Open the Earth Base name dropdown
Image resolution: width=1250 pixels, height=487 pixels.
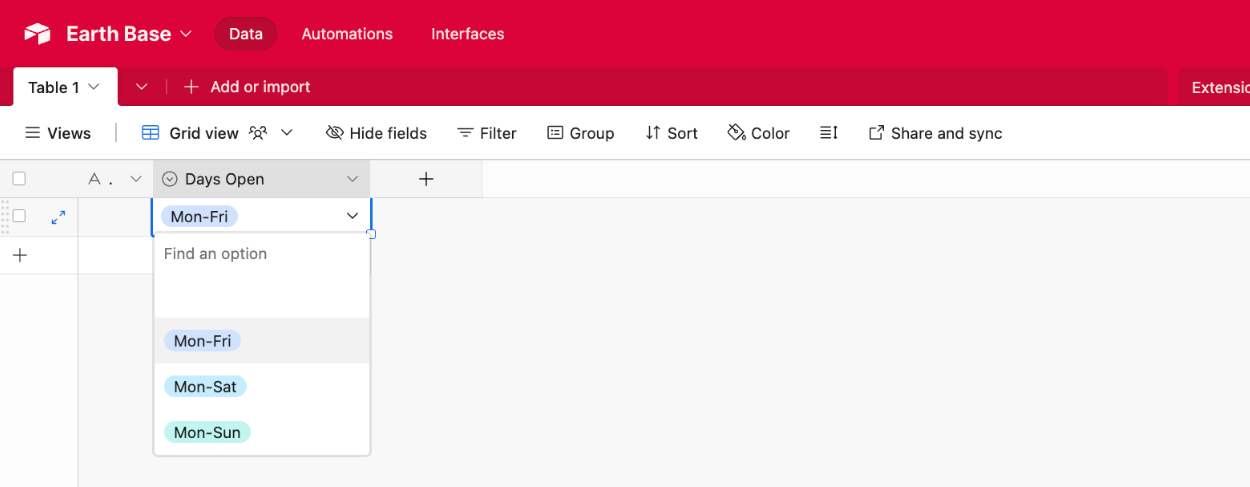pos(129,34)
